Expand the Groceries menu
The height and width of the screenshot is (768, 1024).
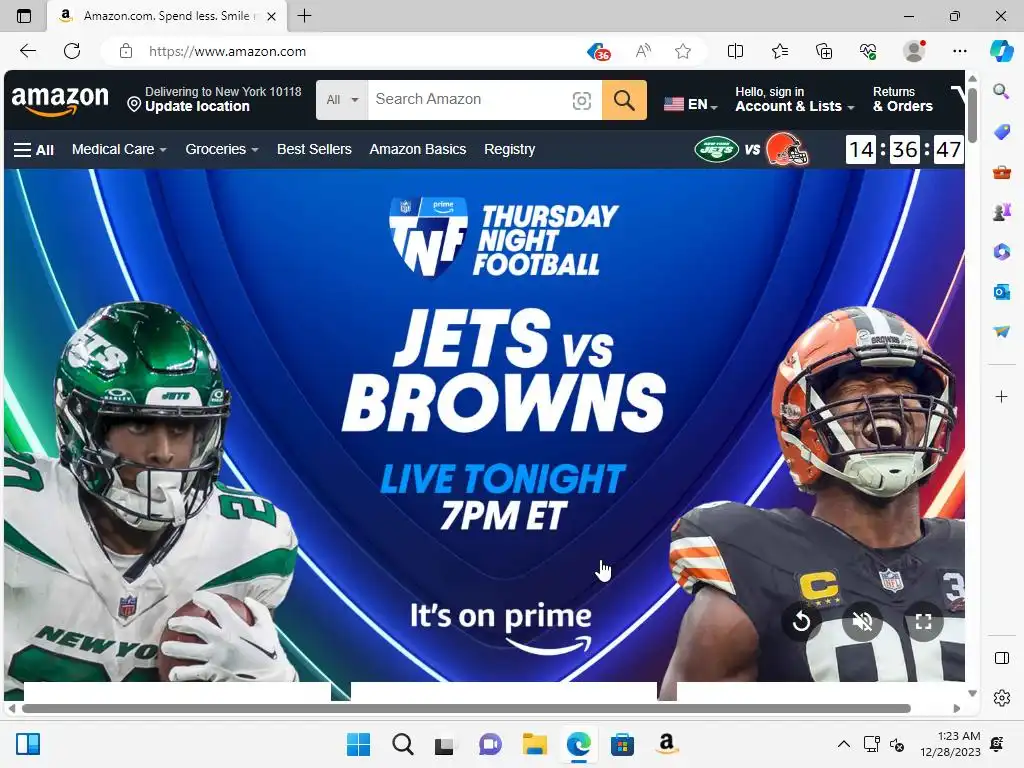tap(222, 150)
